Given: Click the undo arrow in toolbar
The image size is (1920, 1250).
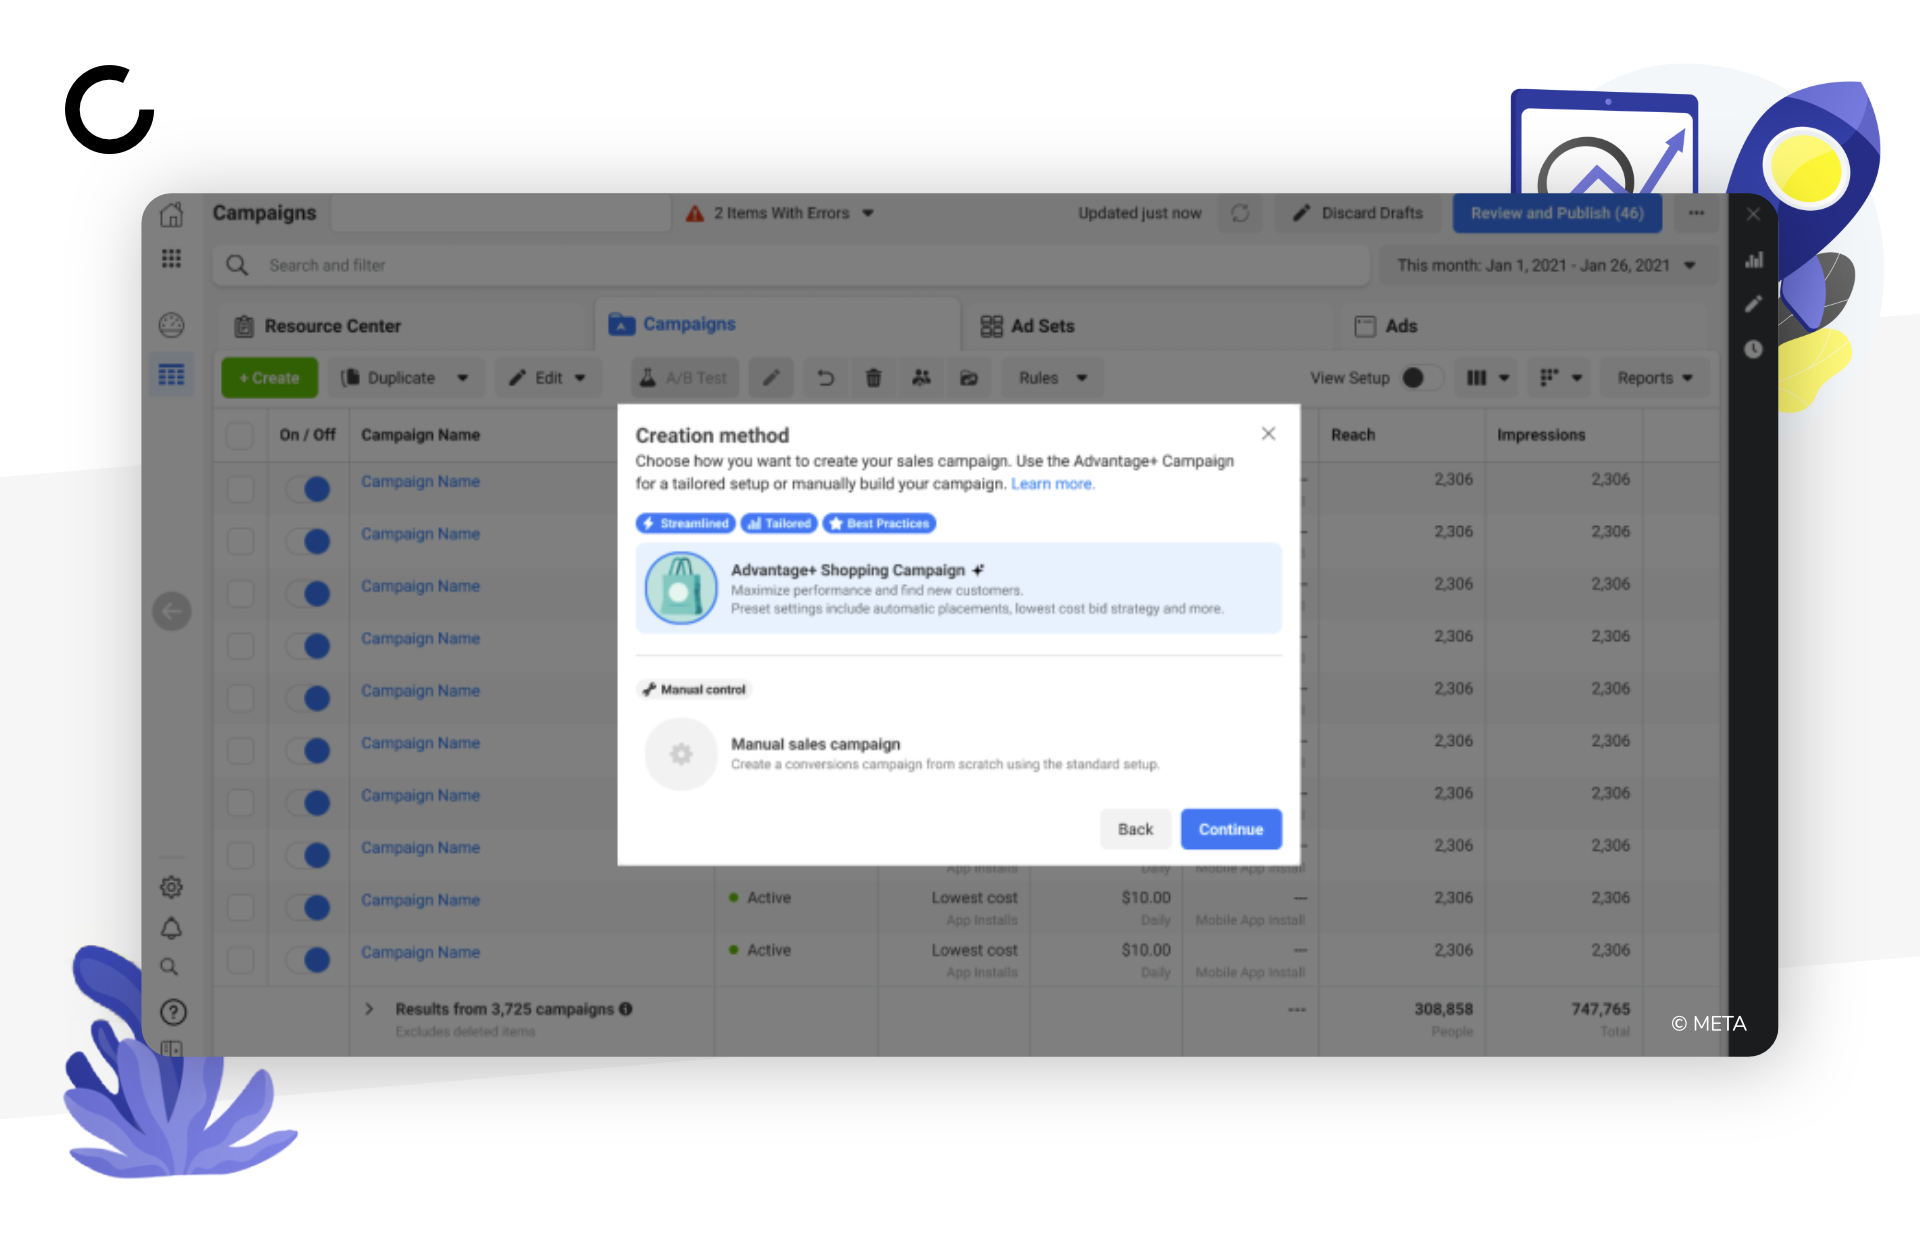Looking at the screenshot, I should pyautogui.click(x=826, y=378).
